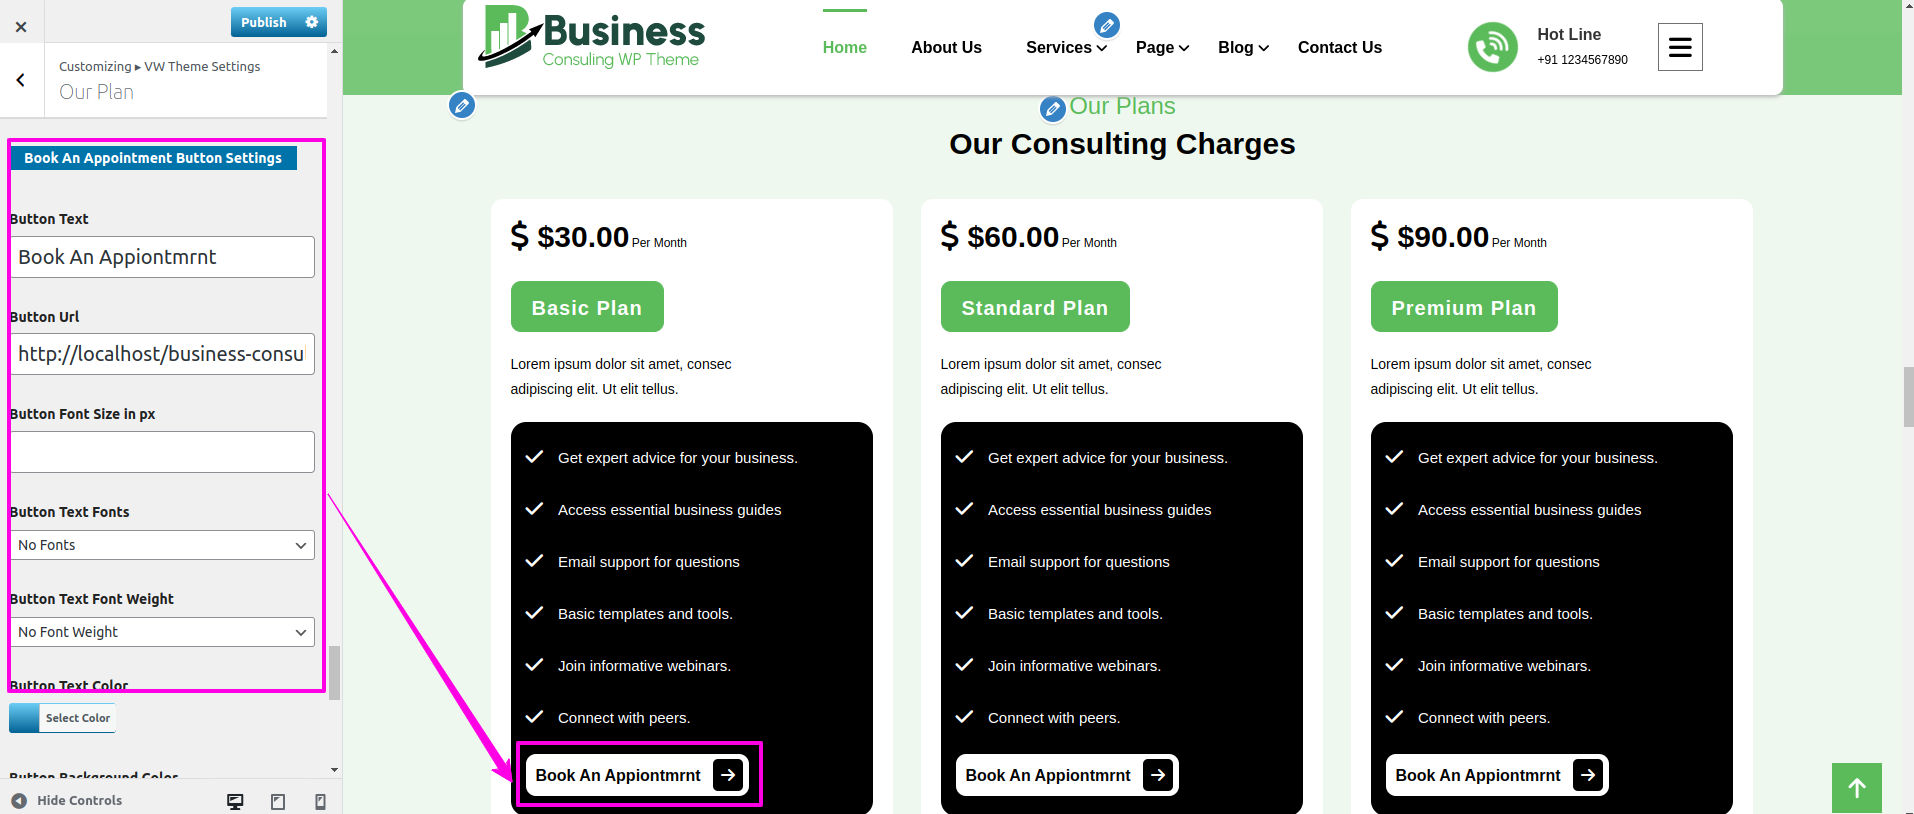This screenshot has height=814, width=1914.
Task: Click the Publish button
Action: tap(264, 22)
